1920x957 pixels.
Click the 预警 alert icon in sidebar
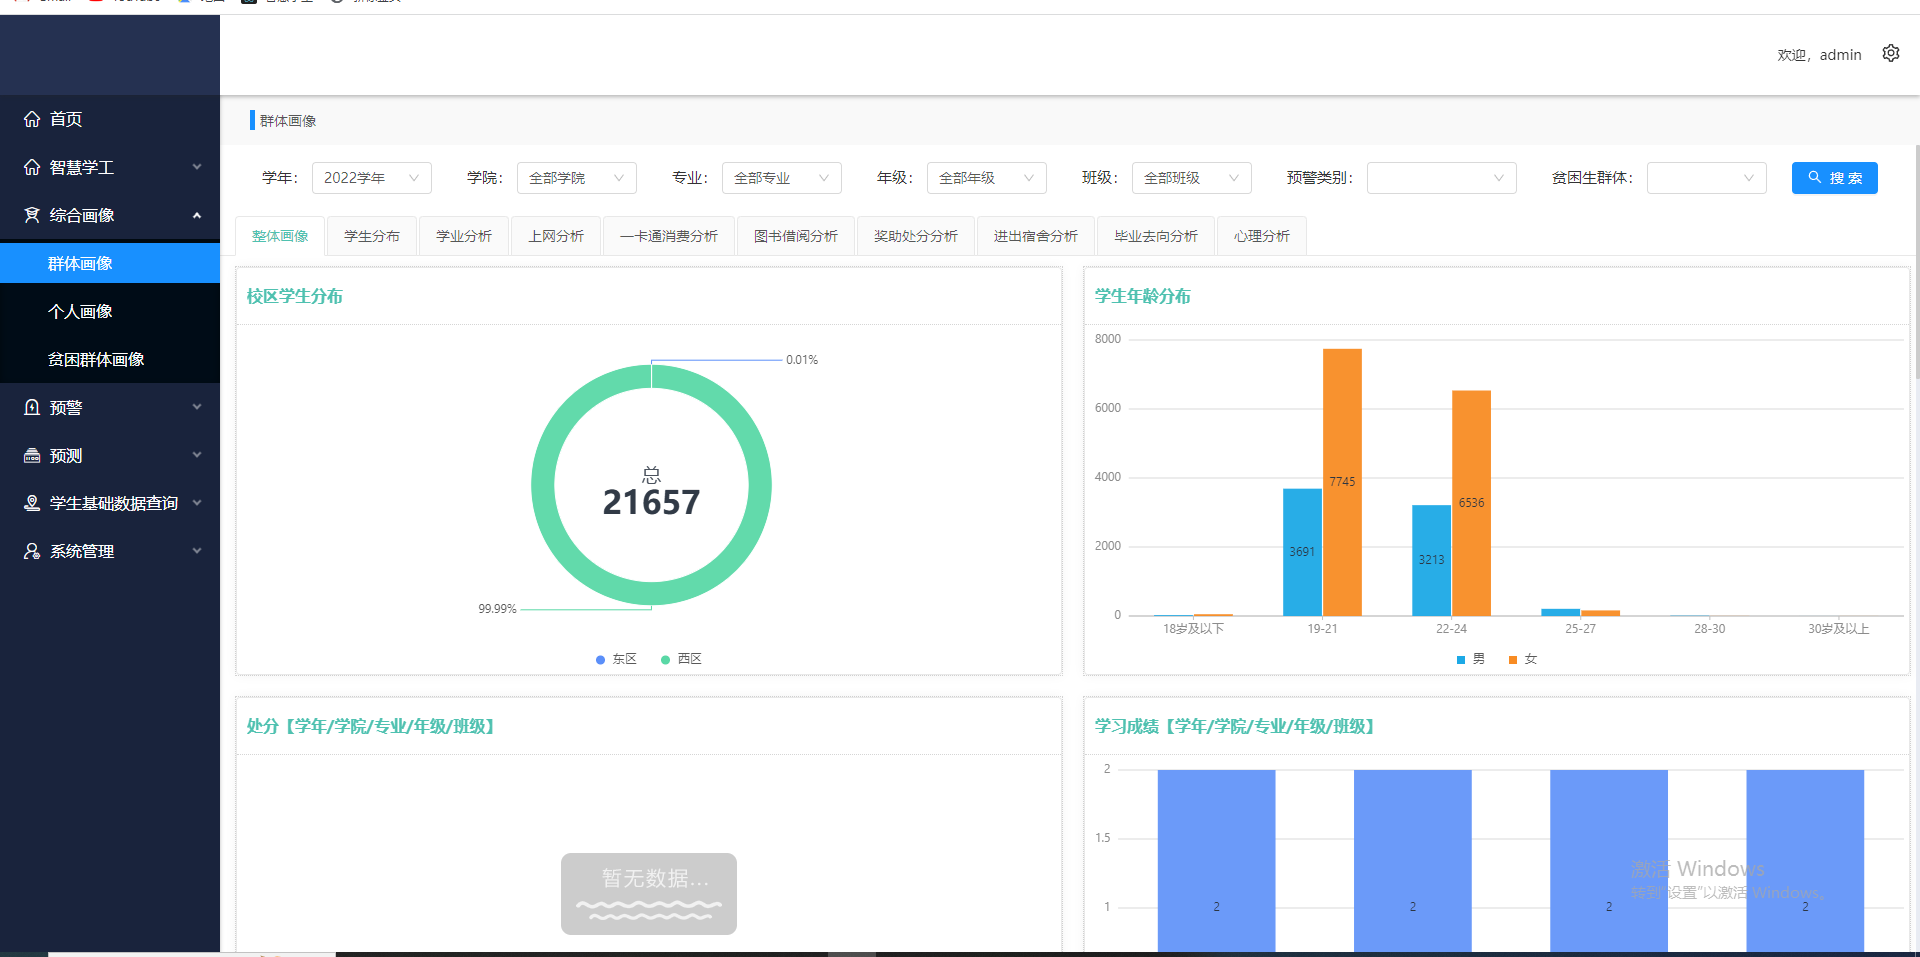tap(32, 407)
